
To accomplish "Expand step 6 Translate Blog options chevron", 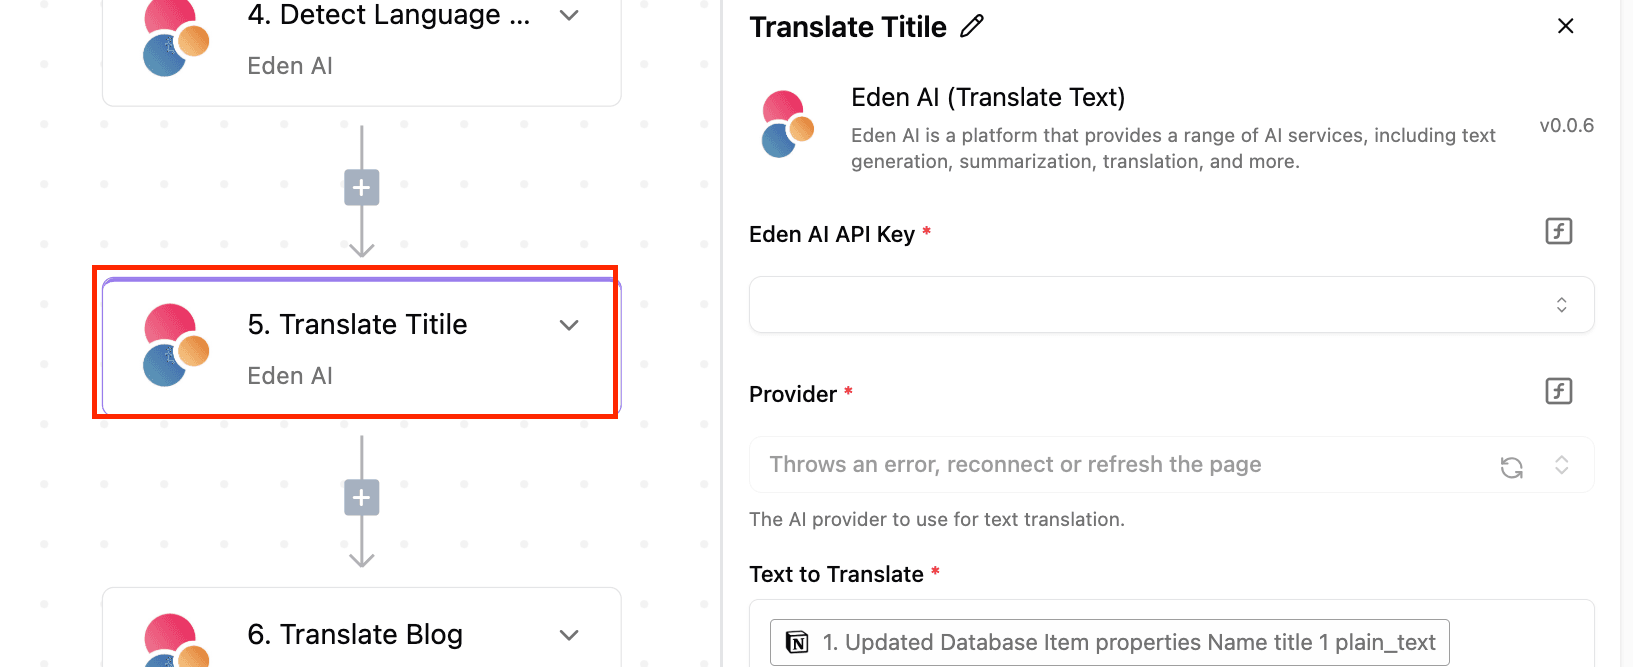I will [569, 635].
